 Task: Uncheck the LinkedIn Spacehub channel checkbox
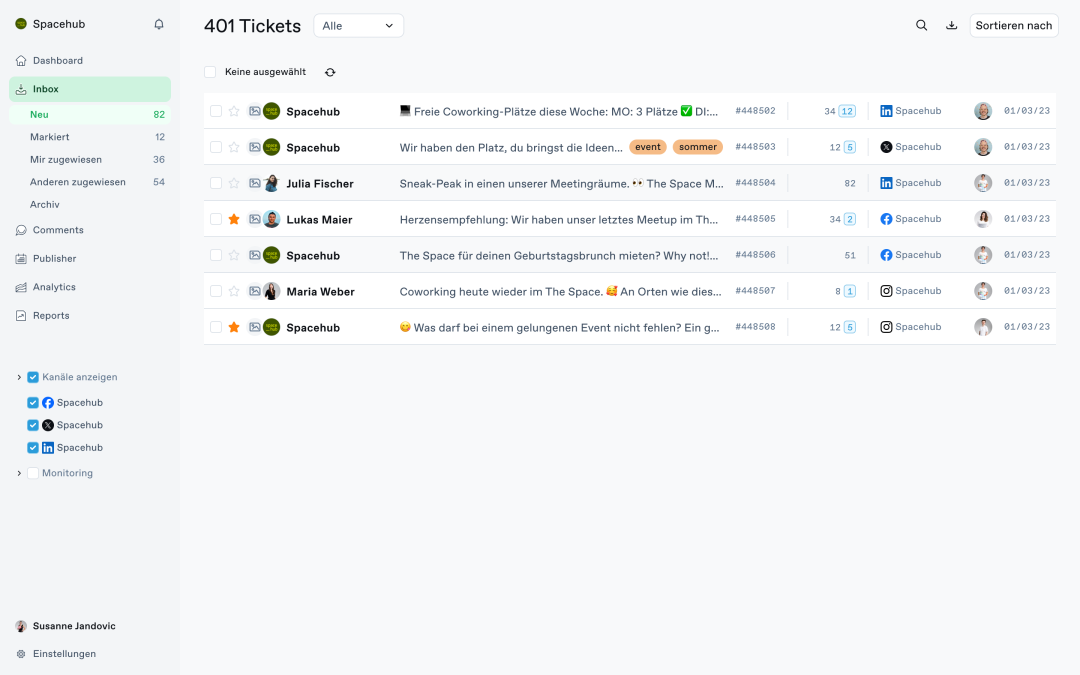click(x=33, y=448)
